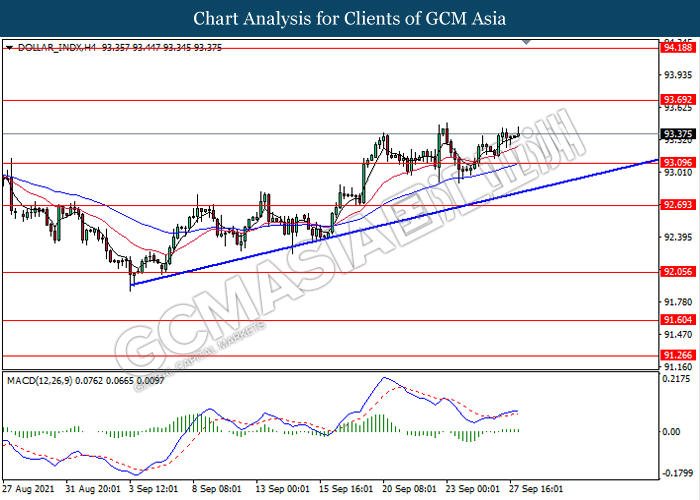
Task: Click the 92.395 price axis value
Action: 678,237
